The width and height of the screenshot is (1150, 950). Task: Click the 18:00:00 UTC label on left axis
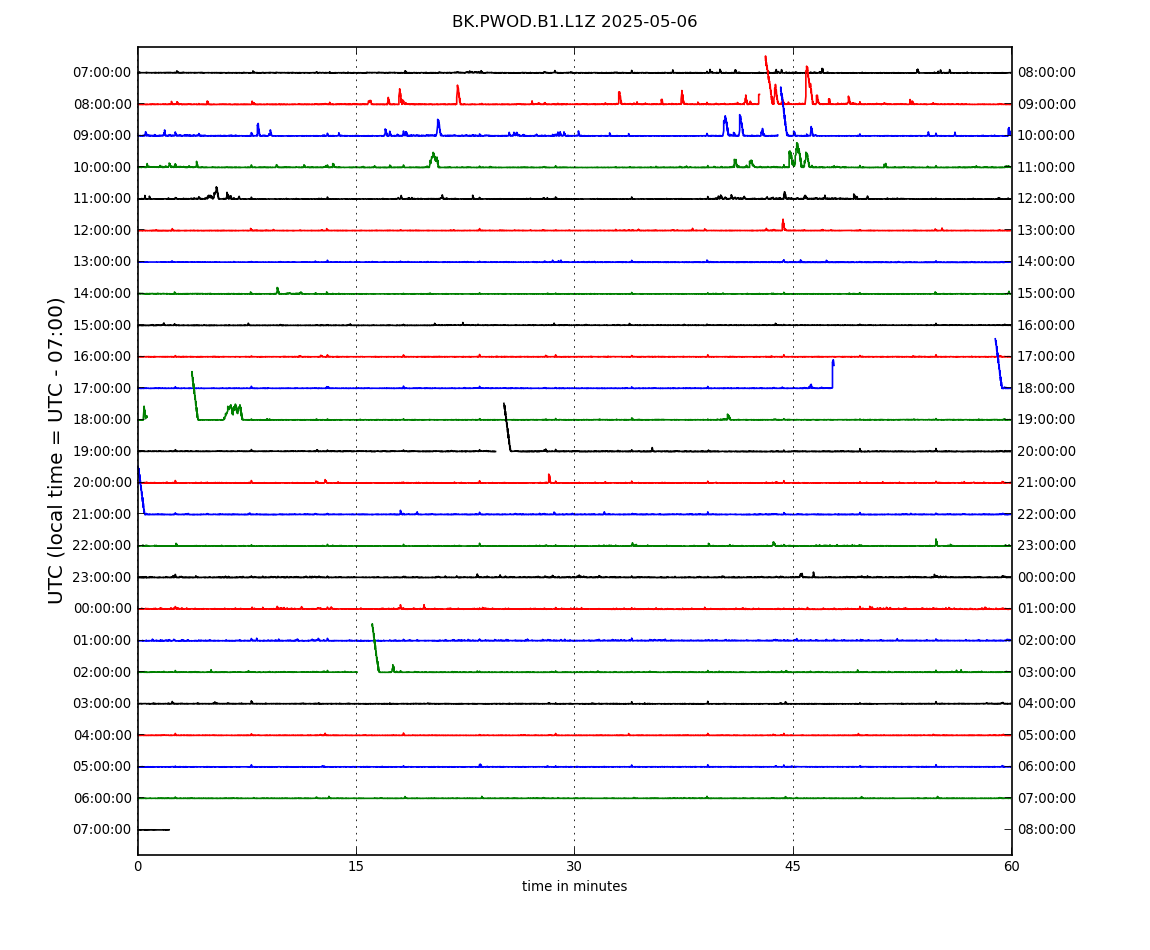pos(102,420)
